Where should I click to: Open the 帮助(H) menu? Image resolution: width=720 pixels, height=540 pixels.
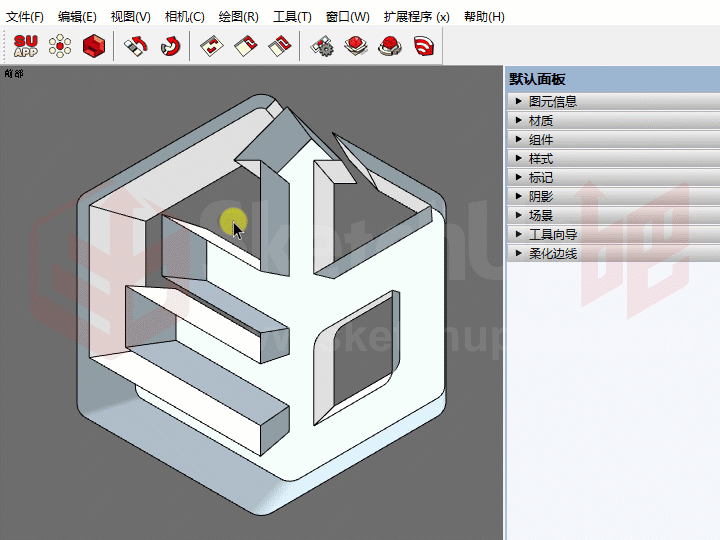pos(484,17)
